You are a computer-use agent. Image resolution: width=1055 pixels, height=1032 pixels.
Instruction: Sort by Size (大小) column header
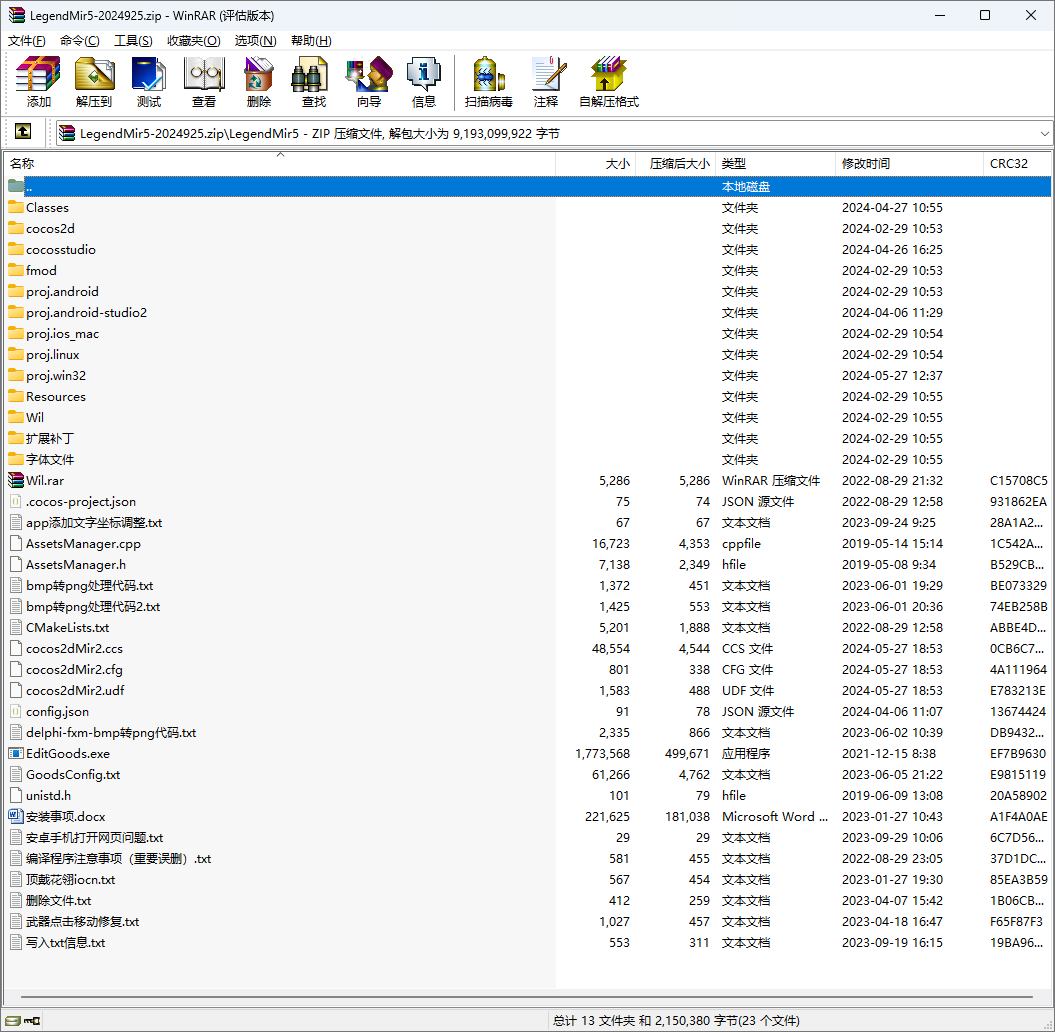(595, 163)
